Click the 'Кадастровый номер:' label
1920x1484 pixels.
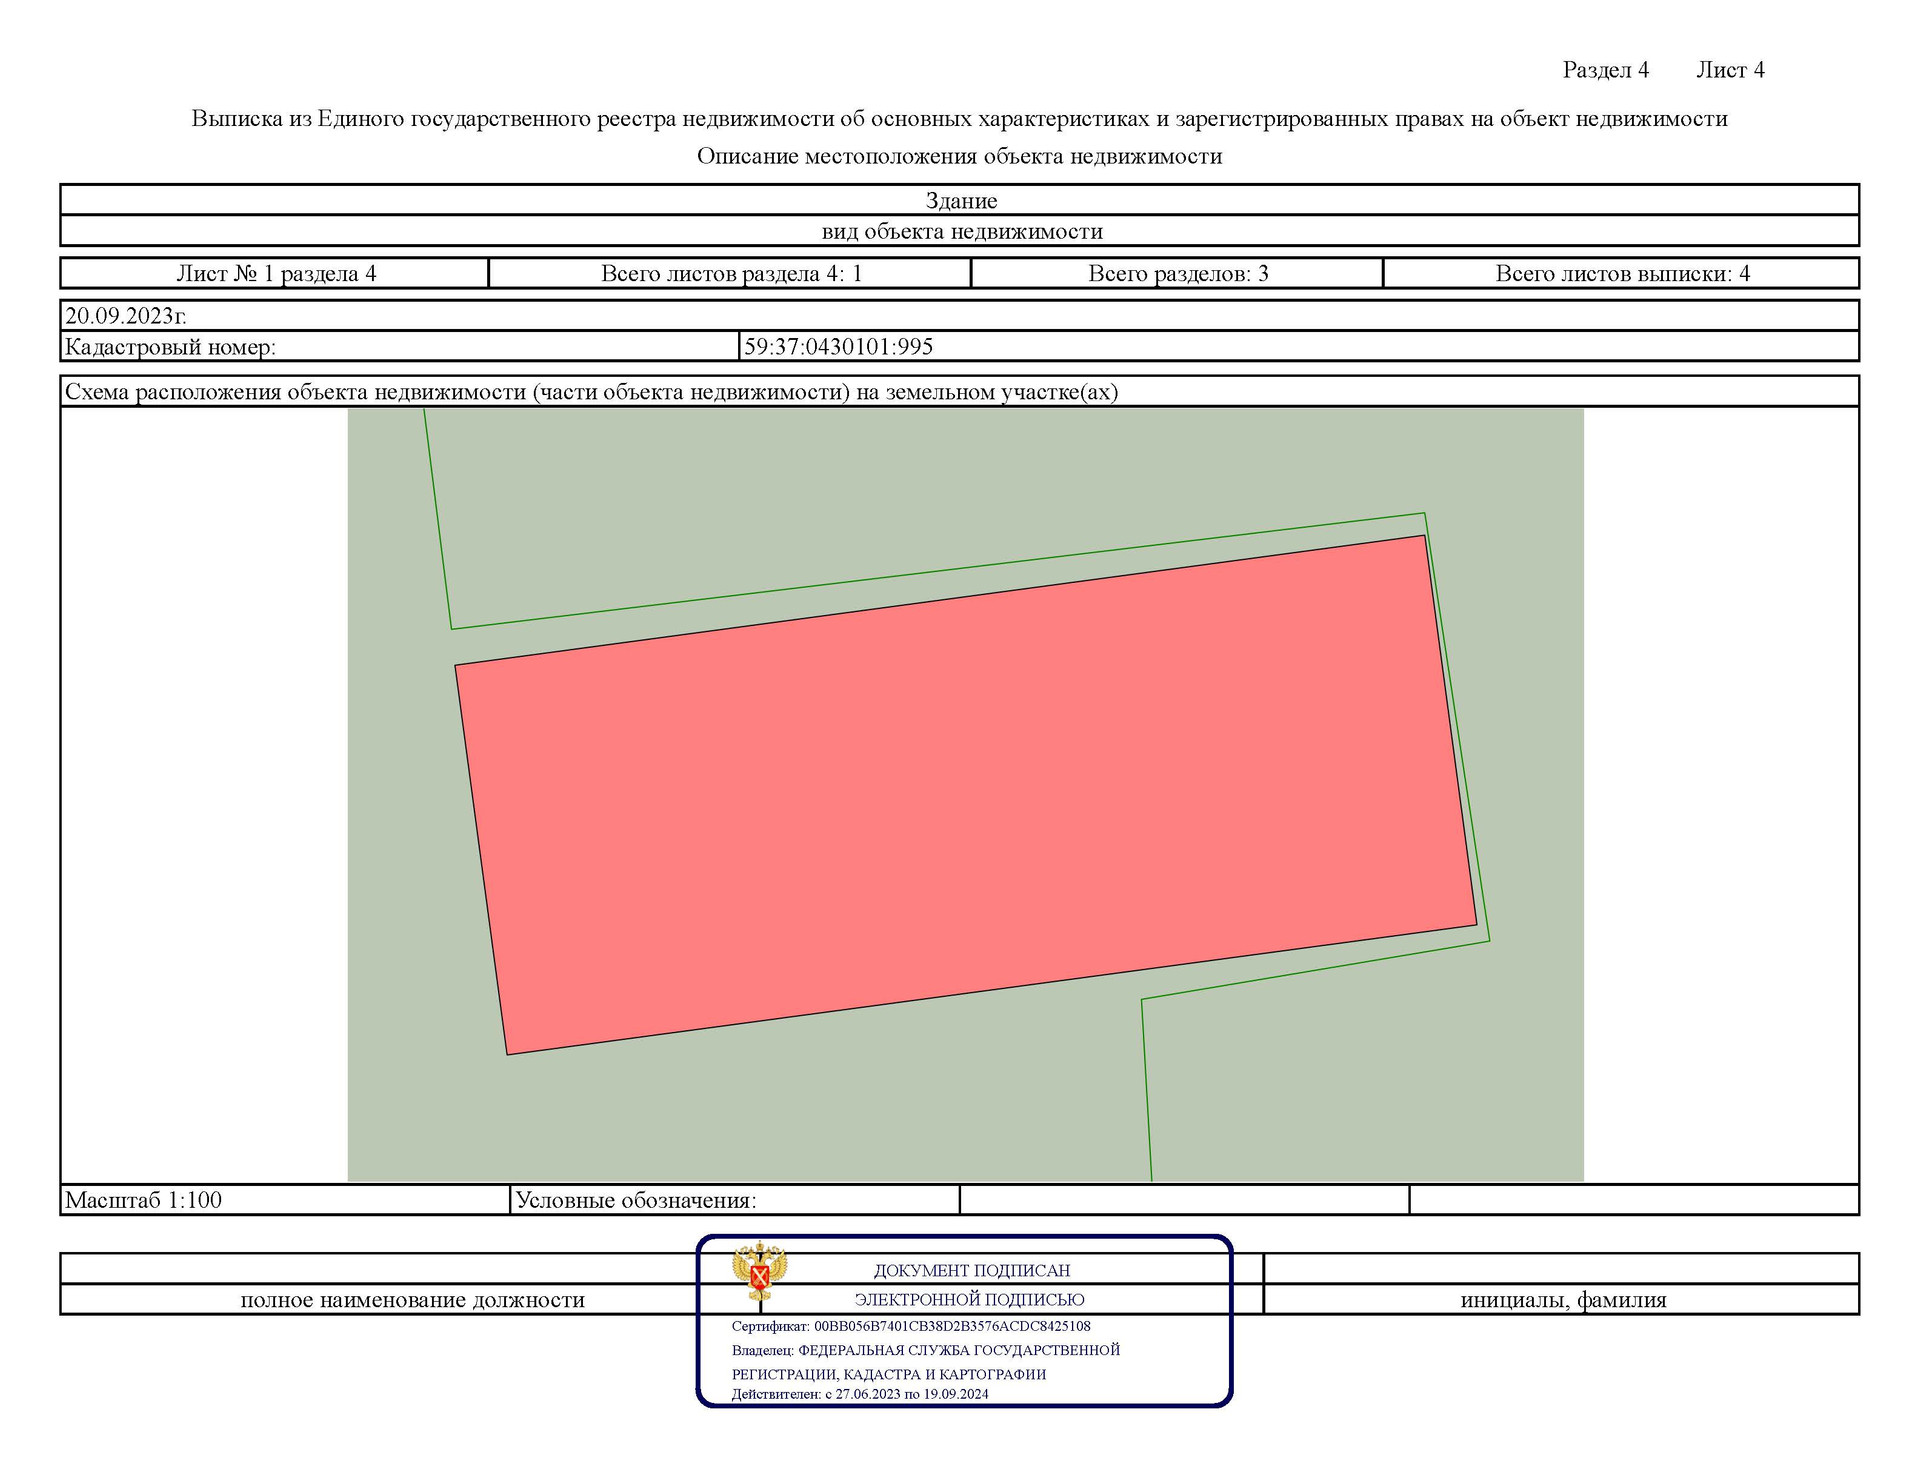tap(170, 347)
